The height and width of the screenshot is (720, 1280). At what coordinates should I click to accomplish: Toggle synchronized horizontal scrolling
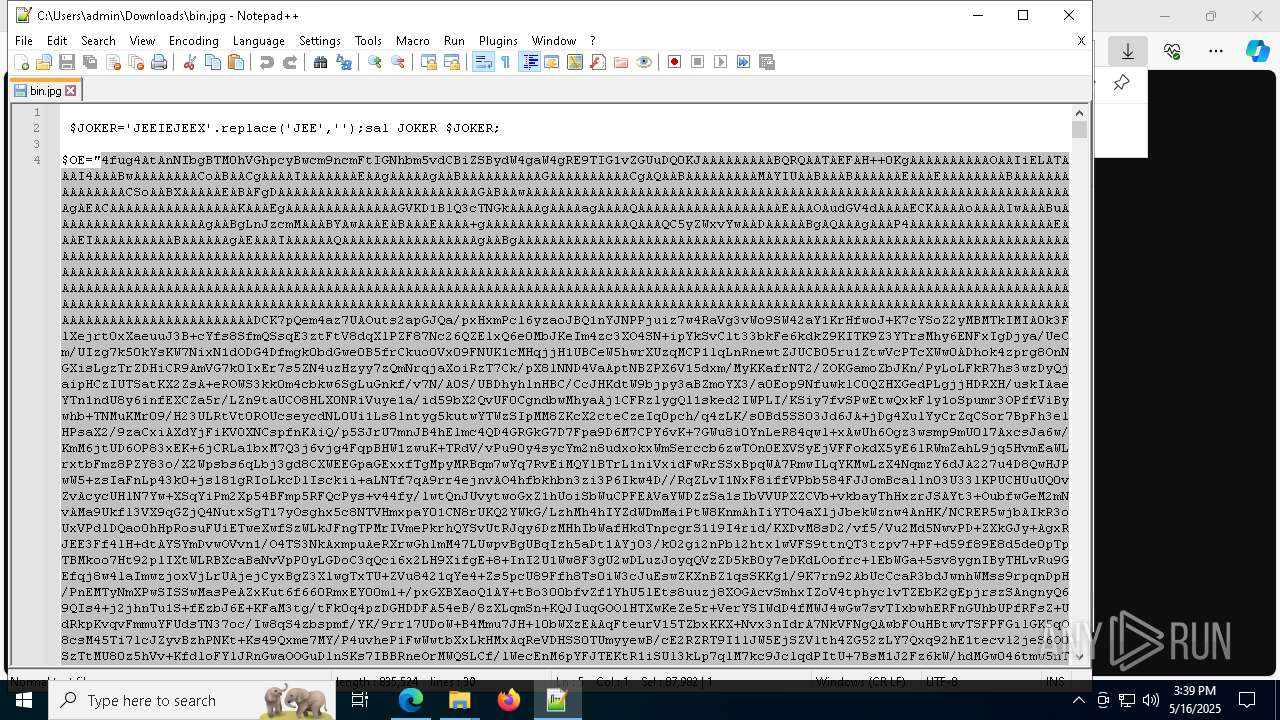pos(452,62)
